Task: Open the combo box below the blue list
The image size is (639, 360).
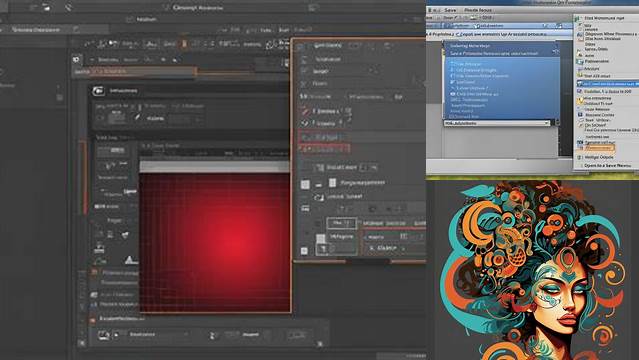Action: (497, 123)
